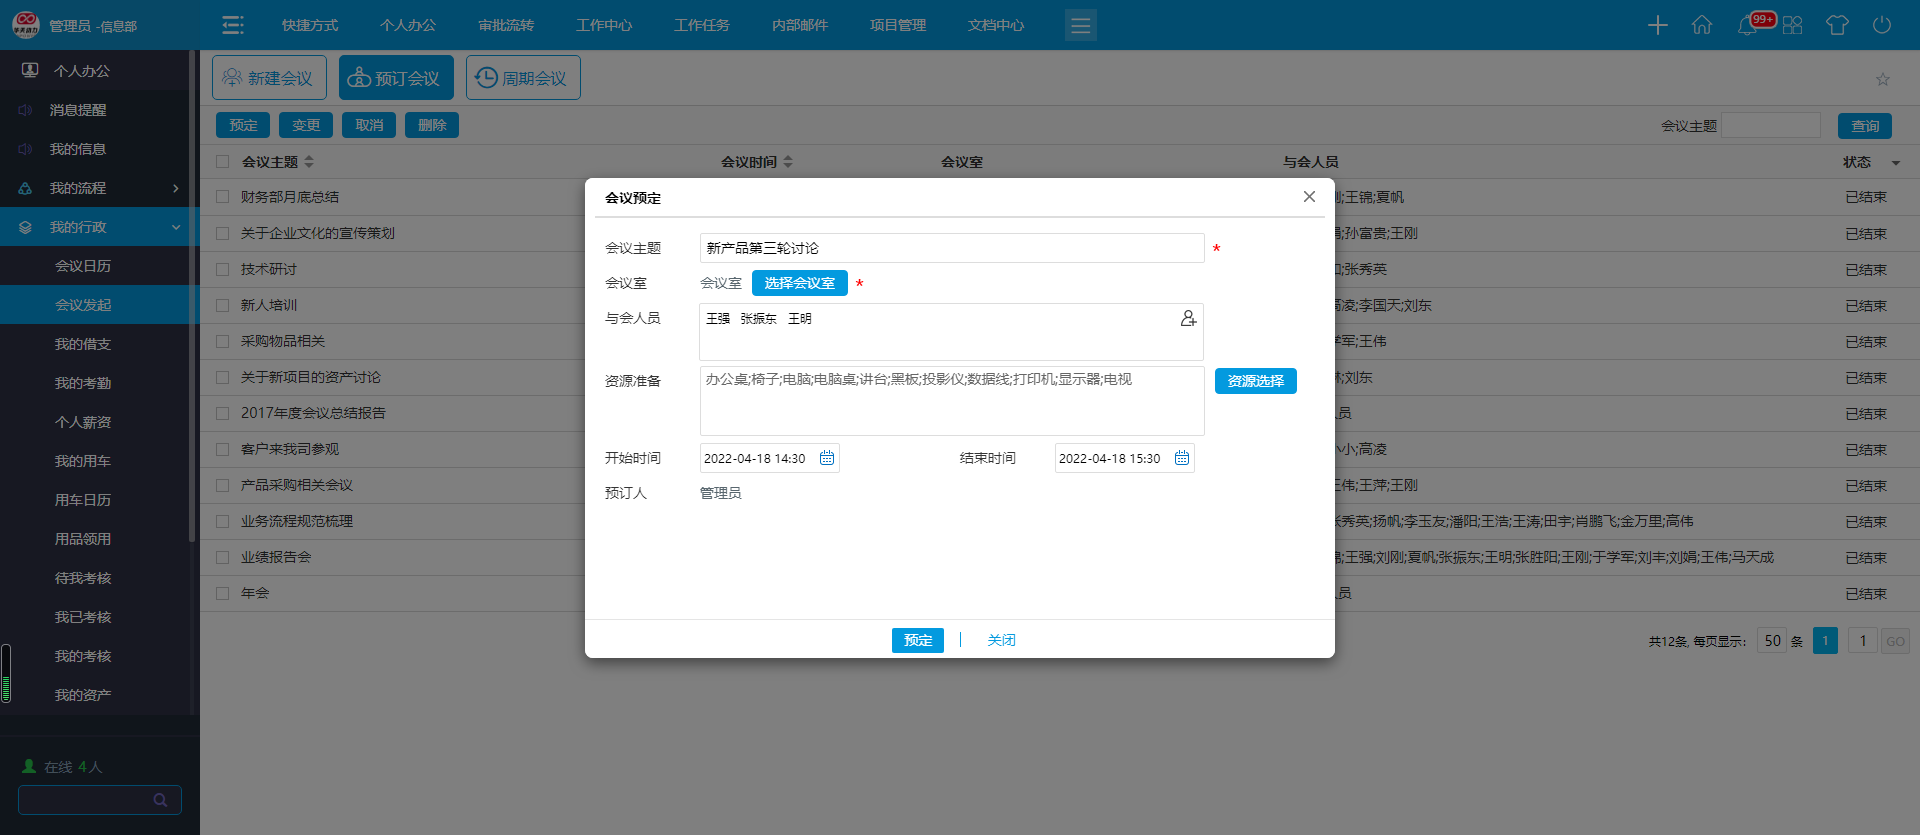Click the notification bell icon
Viewport: 1920px width, 835px height.
pos(1747,25)
